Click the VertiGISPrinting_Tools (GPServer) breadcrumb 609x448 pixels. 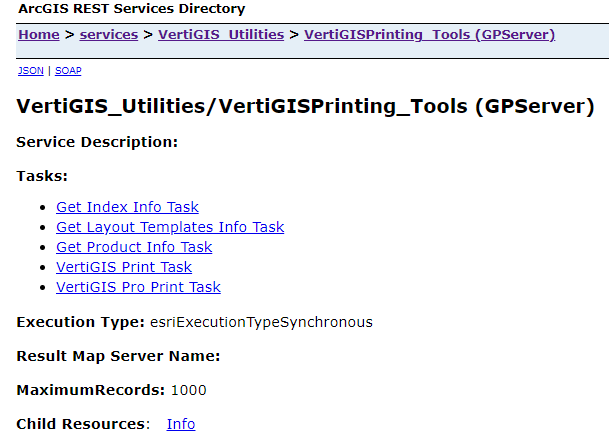point(430,35)
